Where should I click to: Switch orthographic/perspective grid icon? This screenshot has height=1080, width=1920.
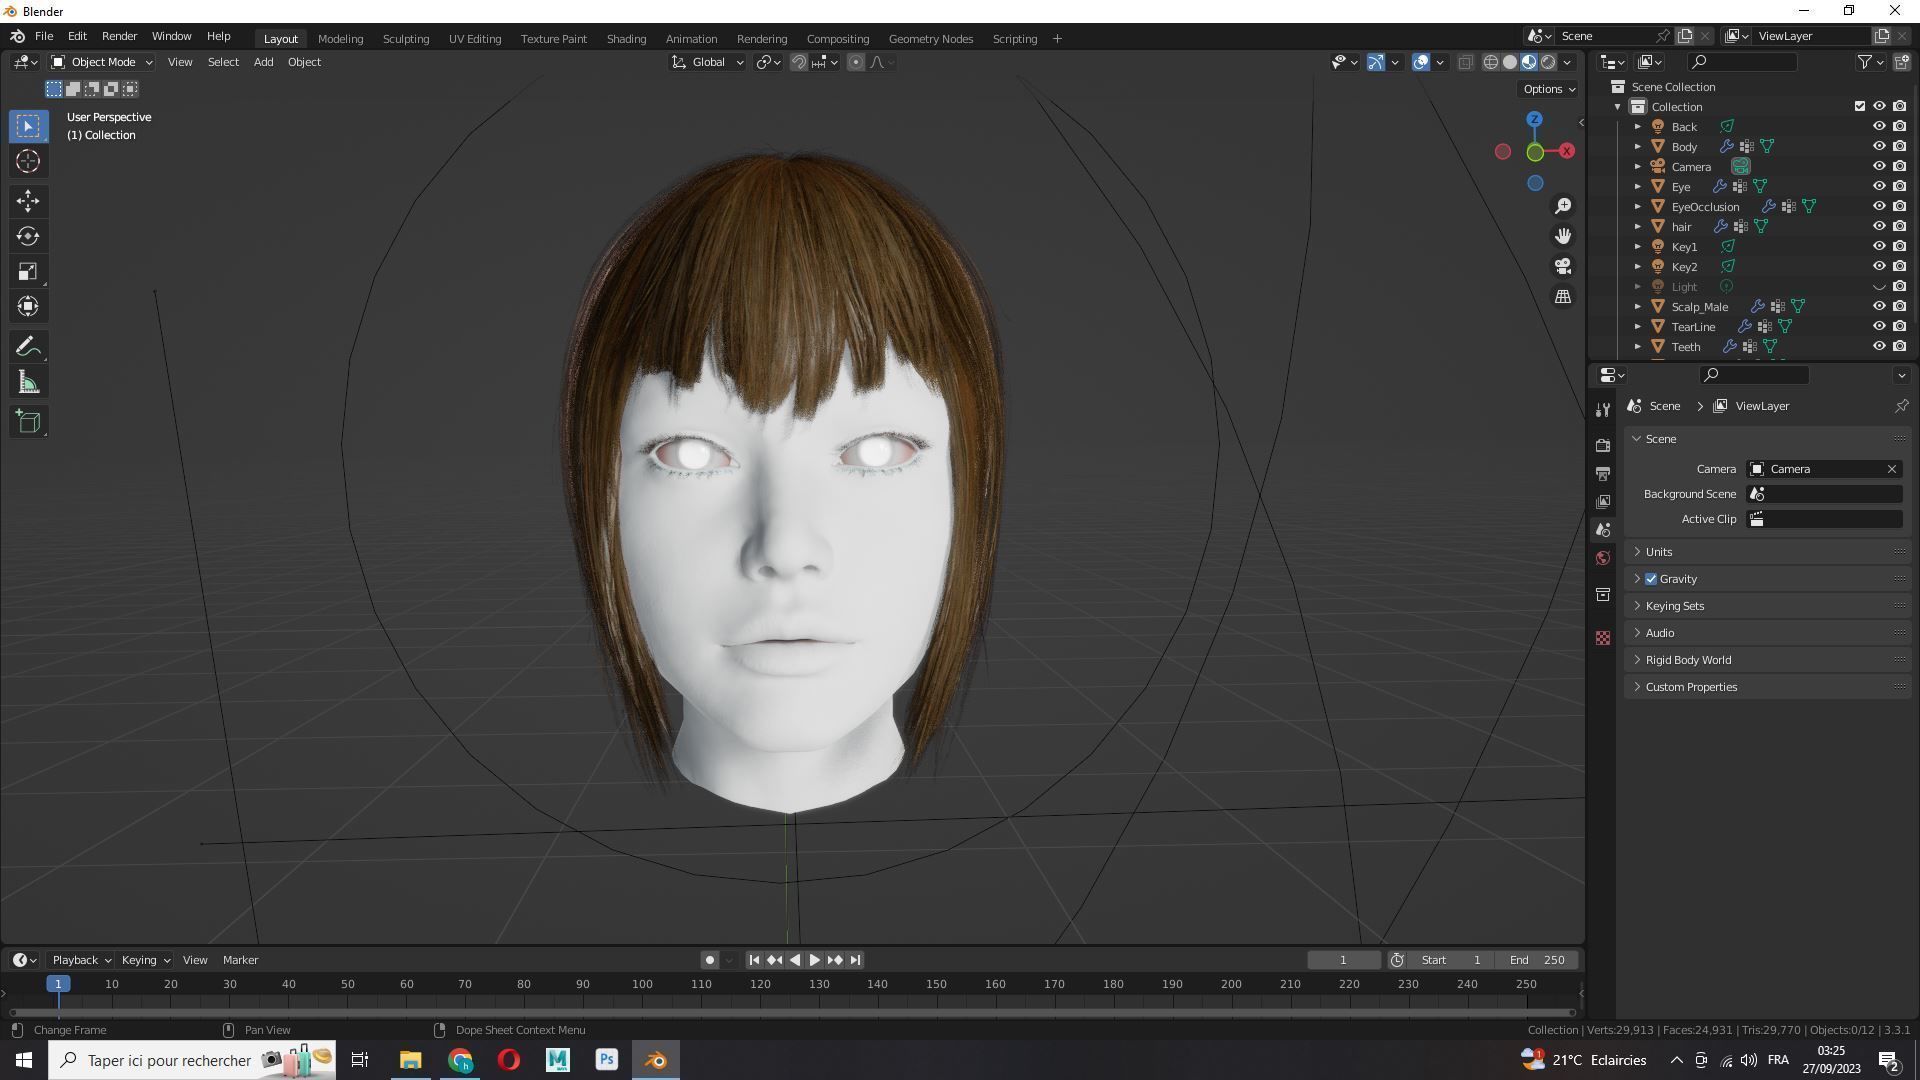click(x=1563, y=296)
